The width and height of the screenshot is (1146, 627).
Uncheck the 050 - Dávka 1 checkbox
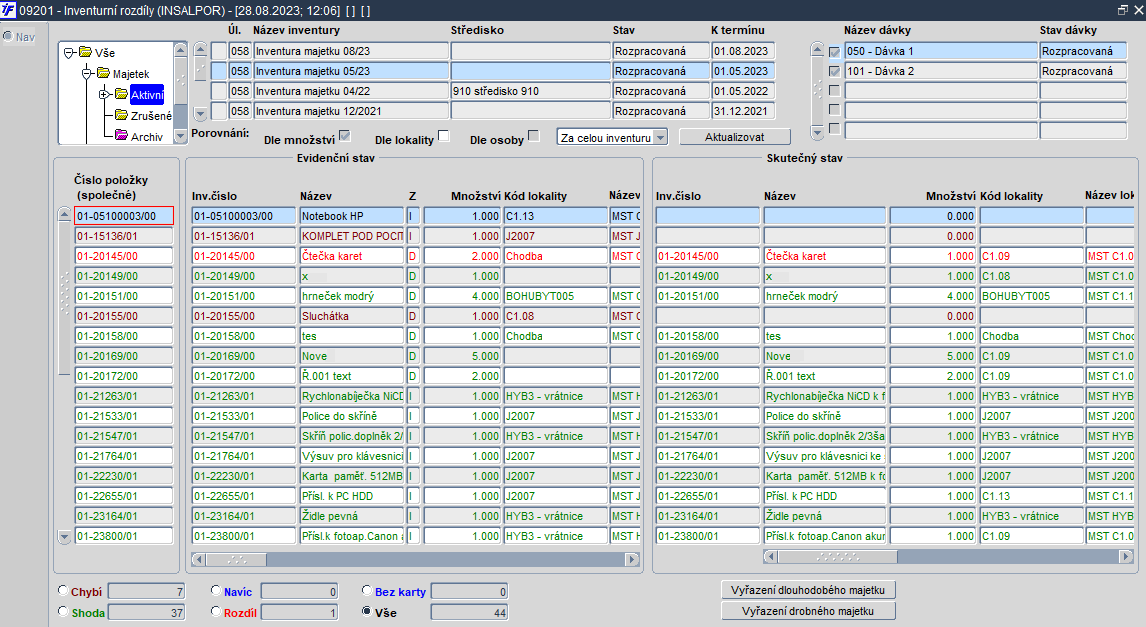[x=835, y=52]
